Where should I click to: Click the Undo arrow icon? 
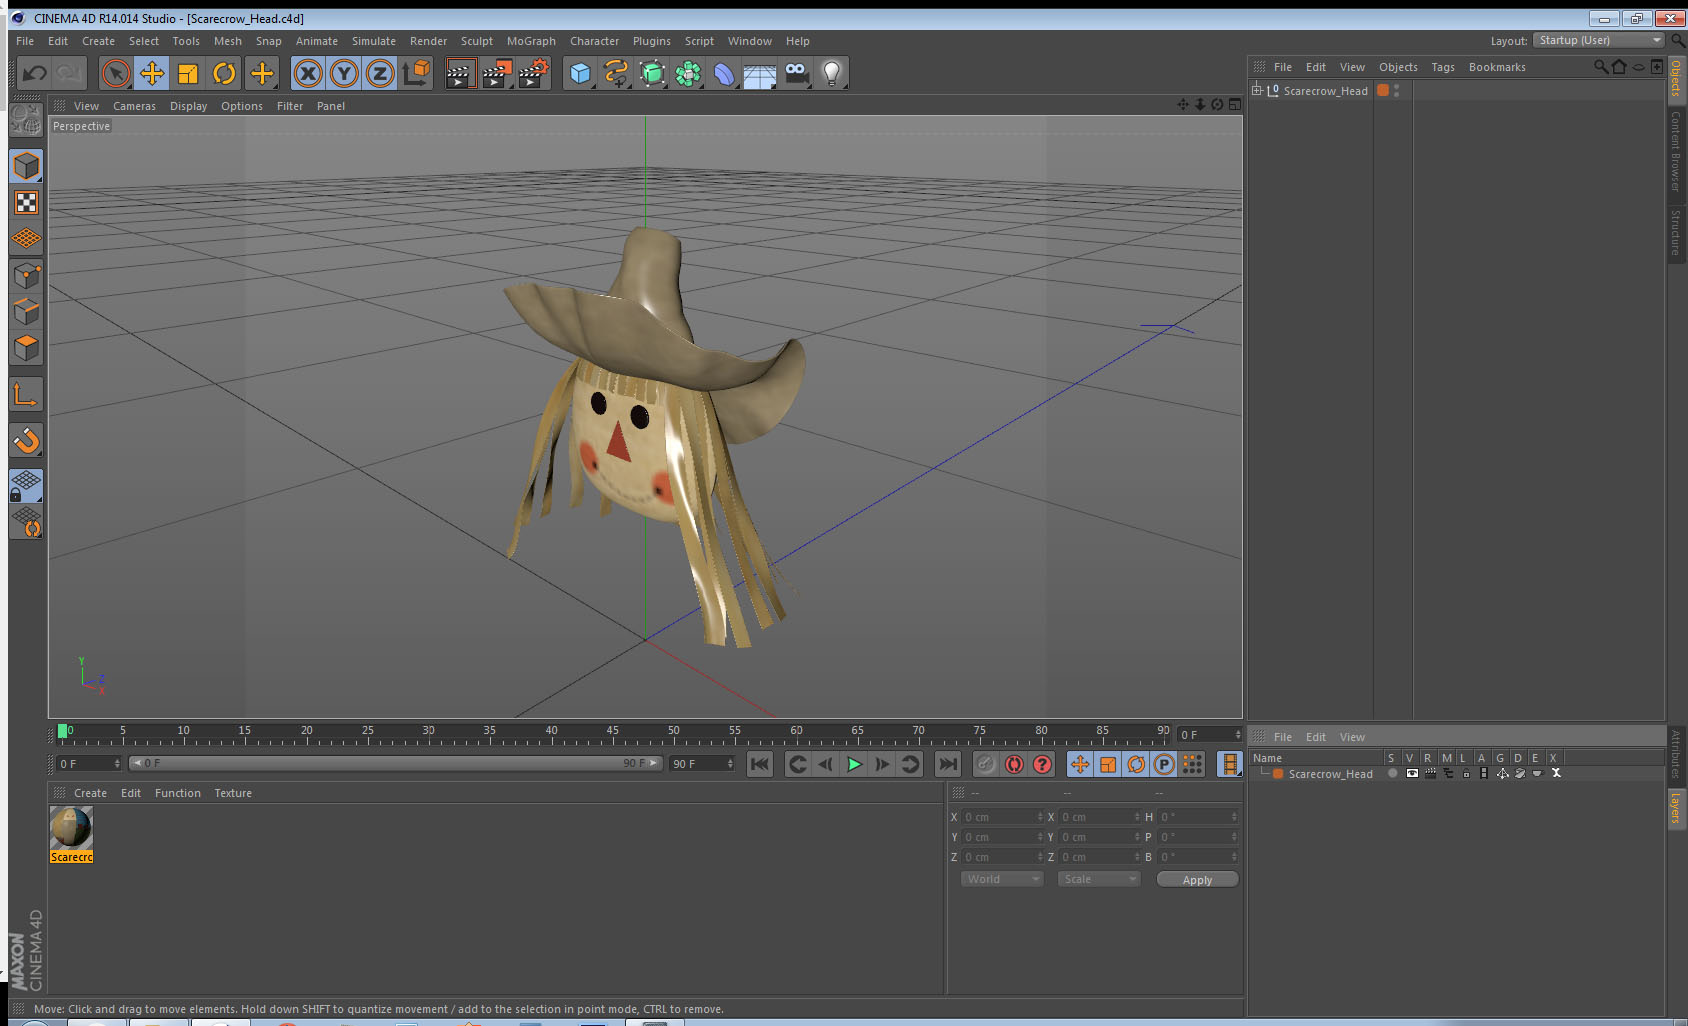pos(35,73)
